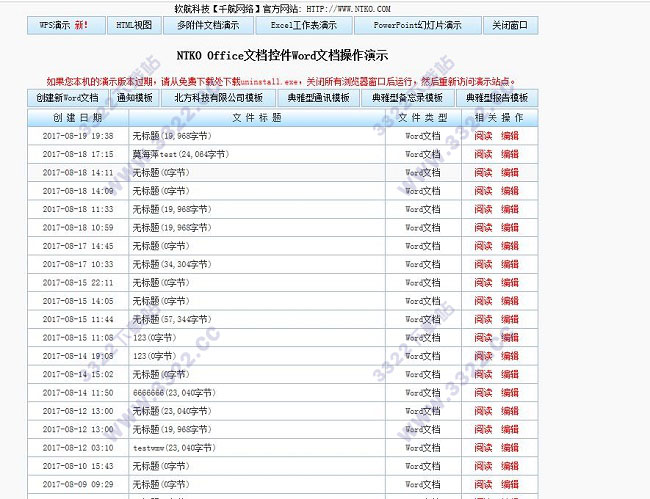
Task: Click 阅读 for 2017-08-18 14:11 row
Action: pyautogui.click(x=483, y=172)
